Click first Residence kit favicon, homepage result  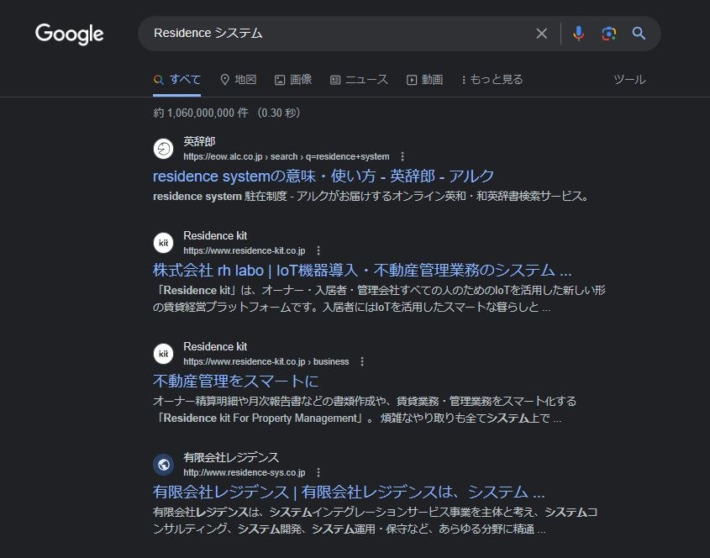163,243
